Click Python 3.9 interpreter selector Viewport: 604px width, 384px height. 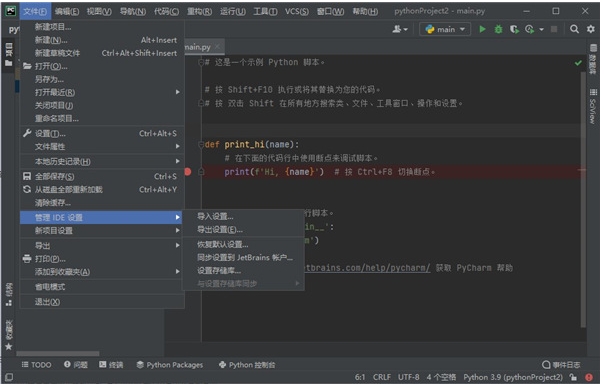coord(513,377)
